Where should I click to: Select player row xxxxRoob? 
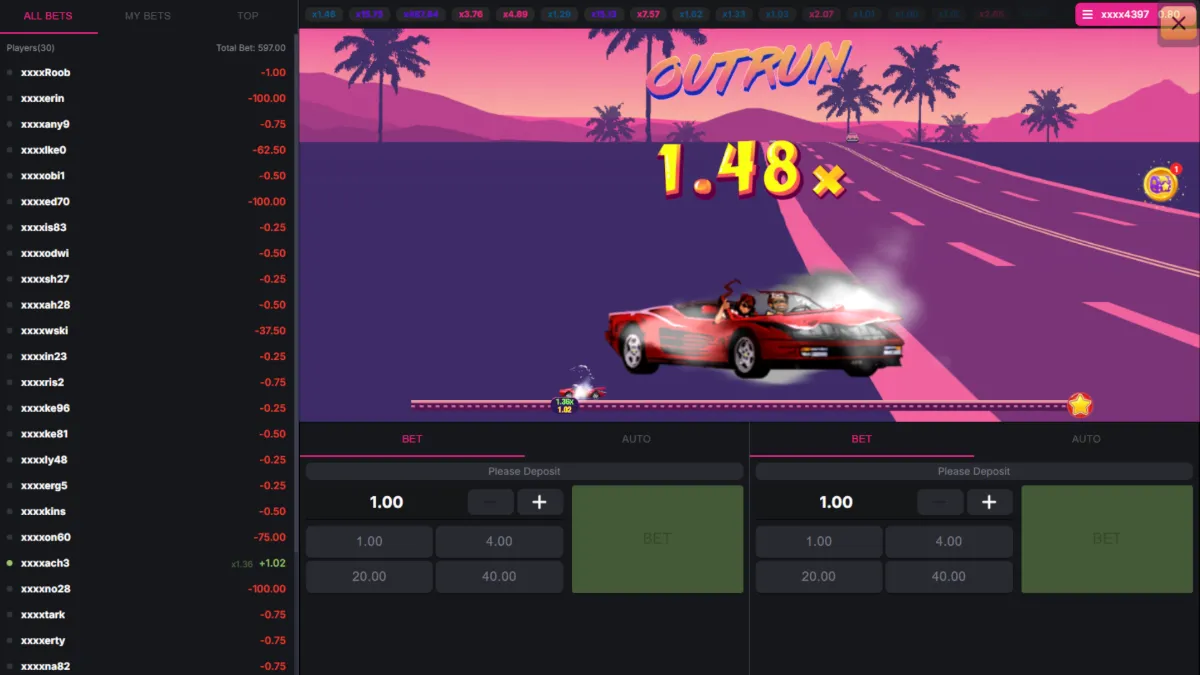coord(147,73)
